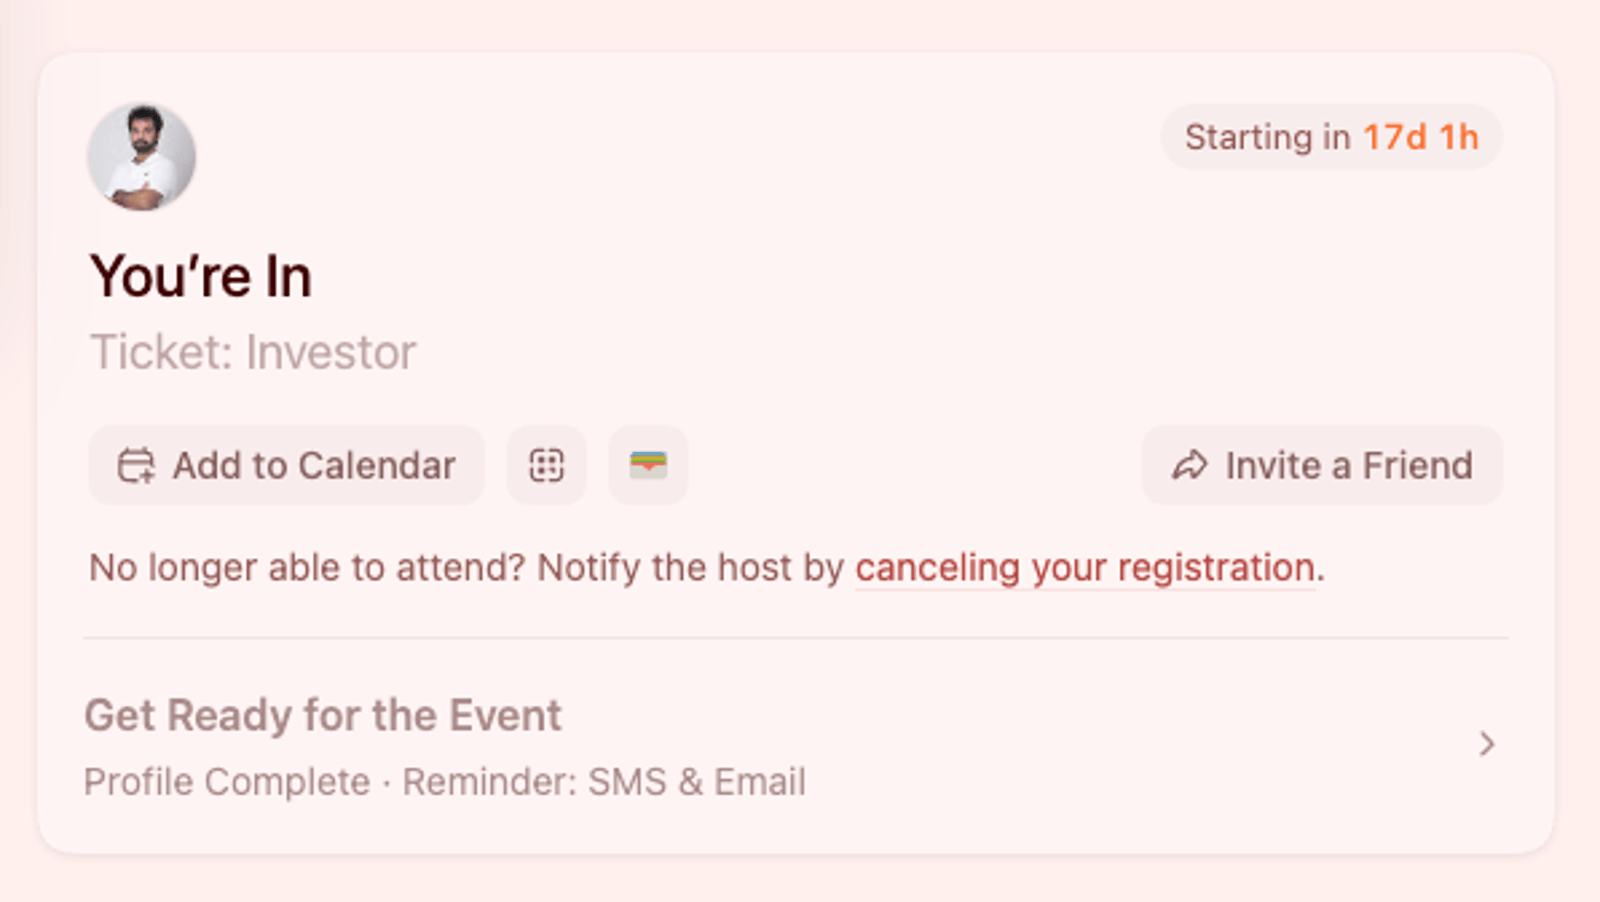Open the canceling your registration link
The image size is (1600, 902).
[1084, 568]
